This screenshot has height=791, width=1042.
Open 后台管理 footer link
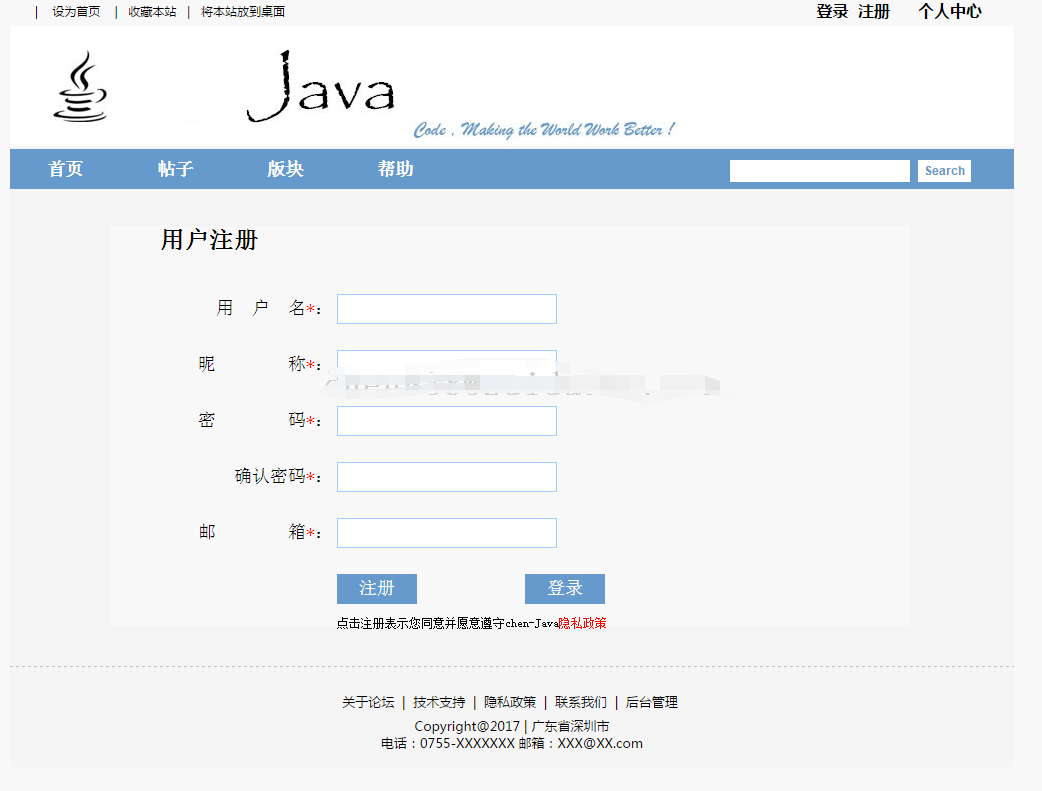coord(652,703)
